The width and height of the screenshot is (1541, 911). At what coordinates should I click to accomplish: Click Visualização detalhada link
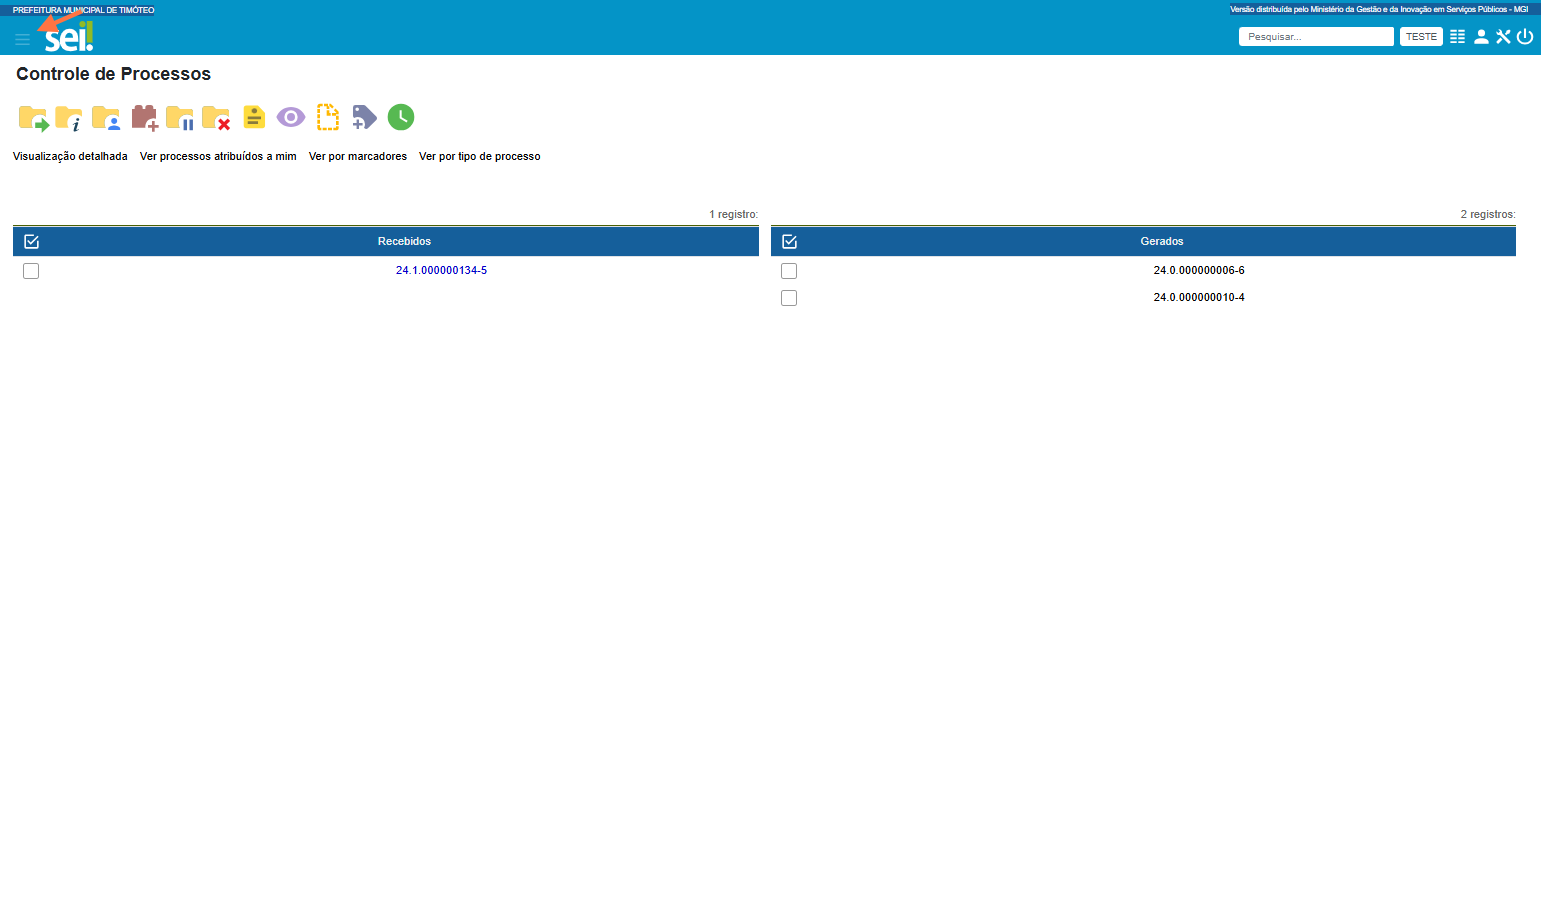coord(70,156)
